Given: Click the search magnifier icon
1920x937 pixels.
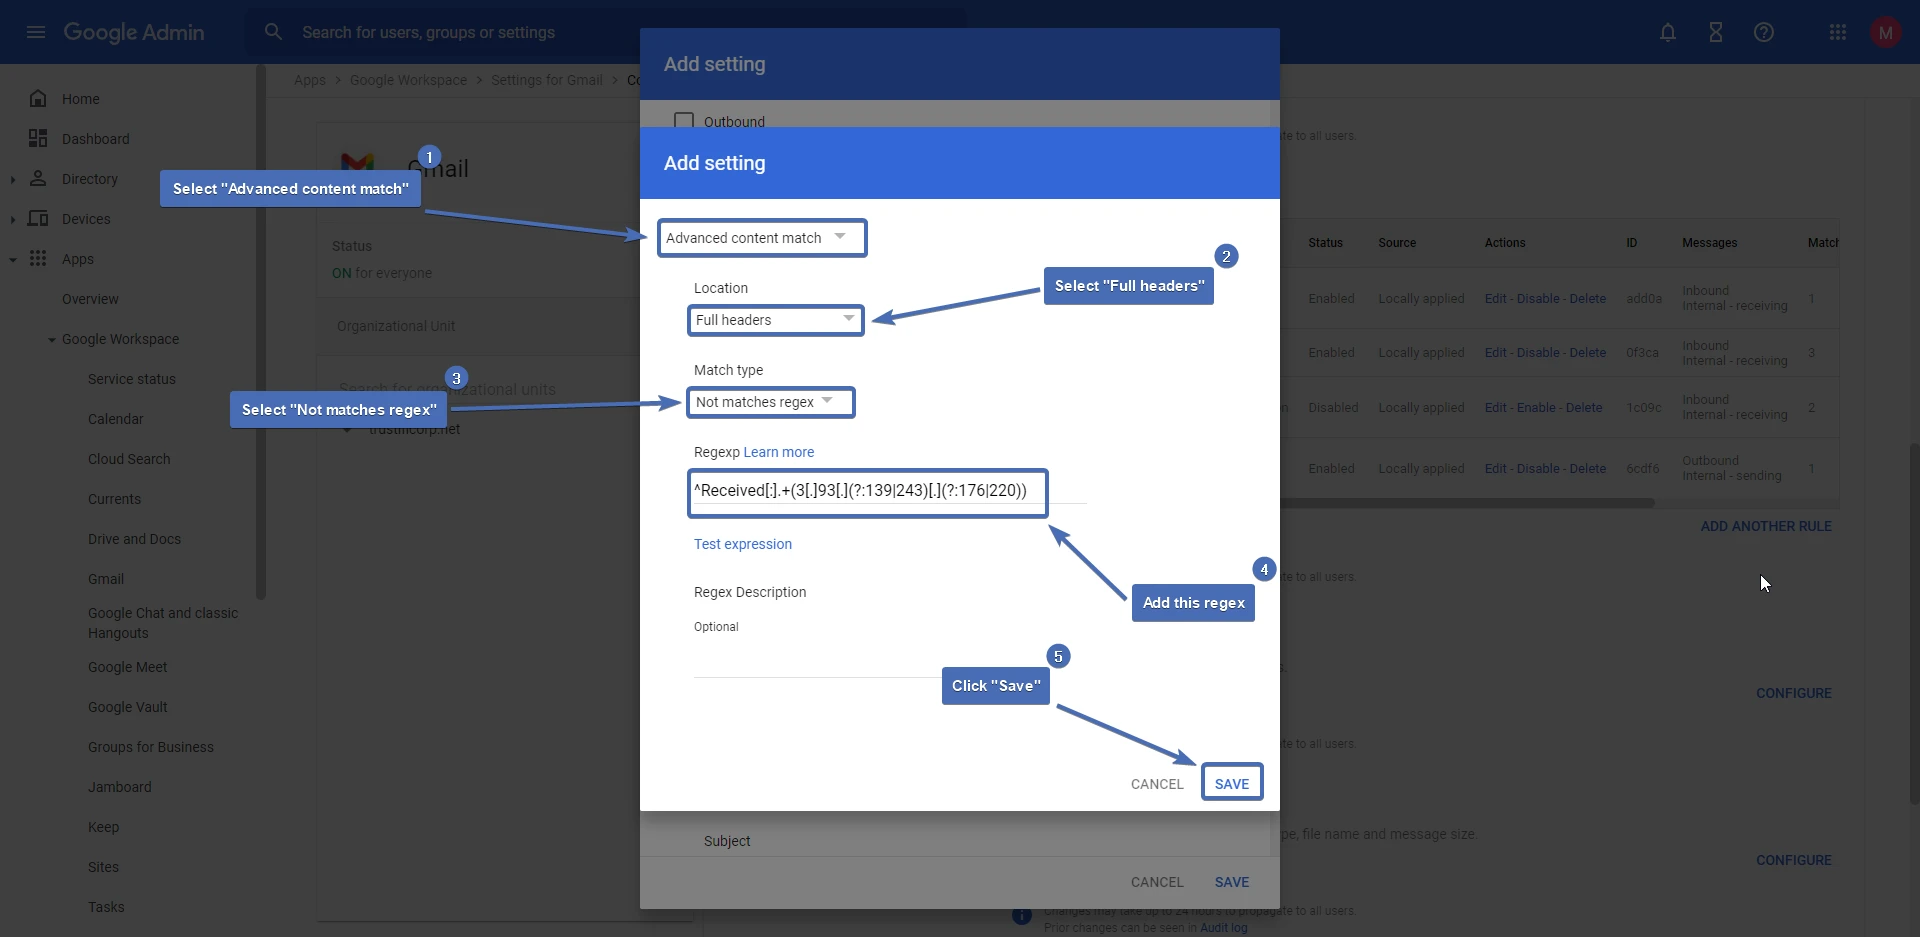Looking at the screenshot, I should (x=273, y=31).
